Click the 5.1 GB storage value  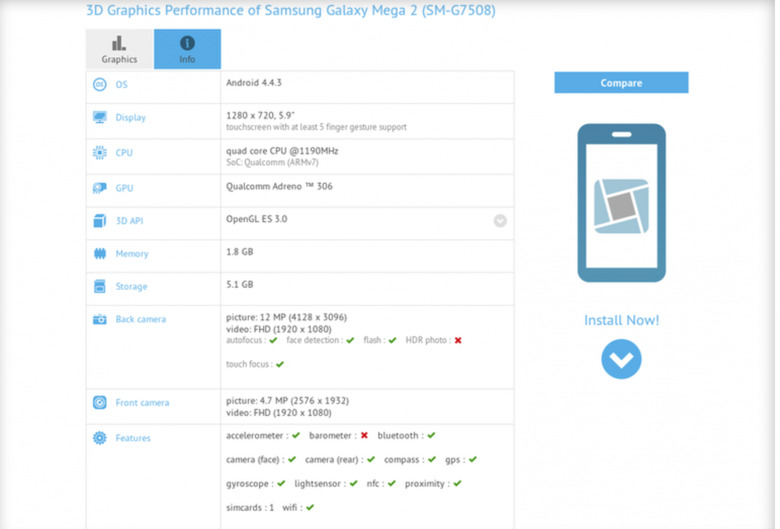click(x=240, y=285)
